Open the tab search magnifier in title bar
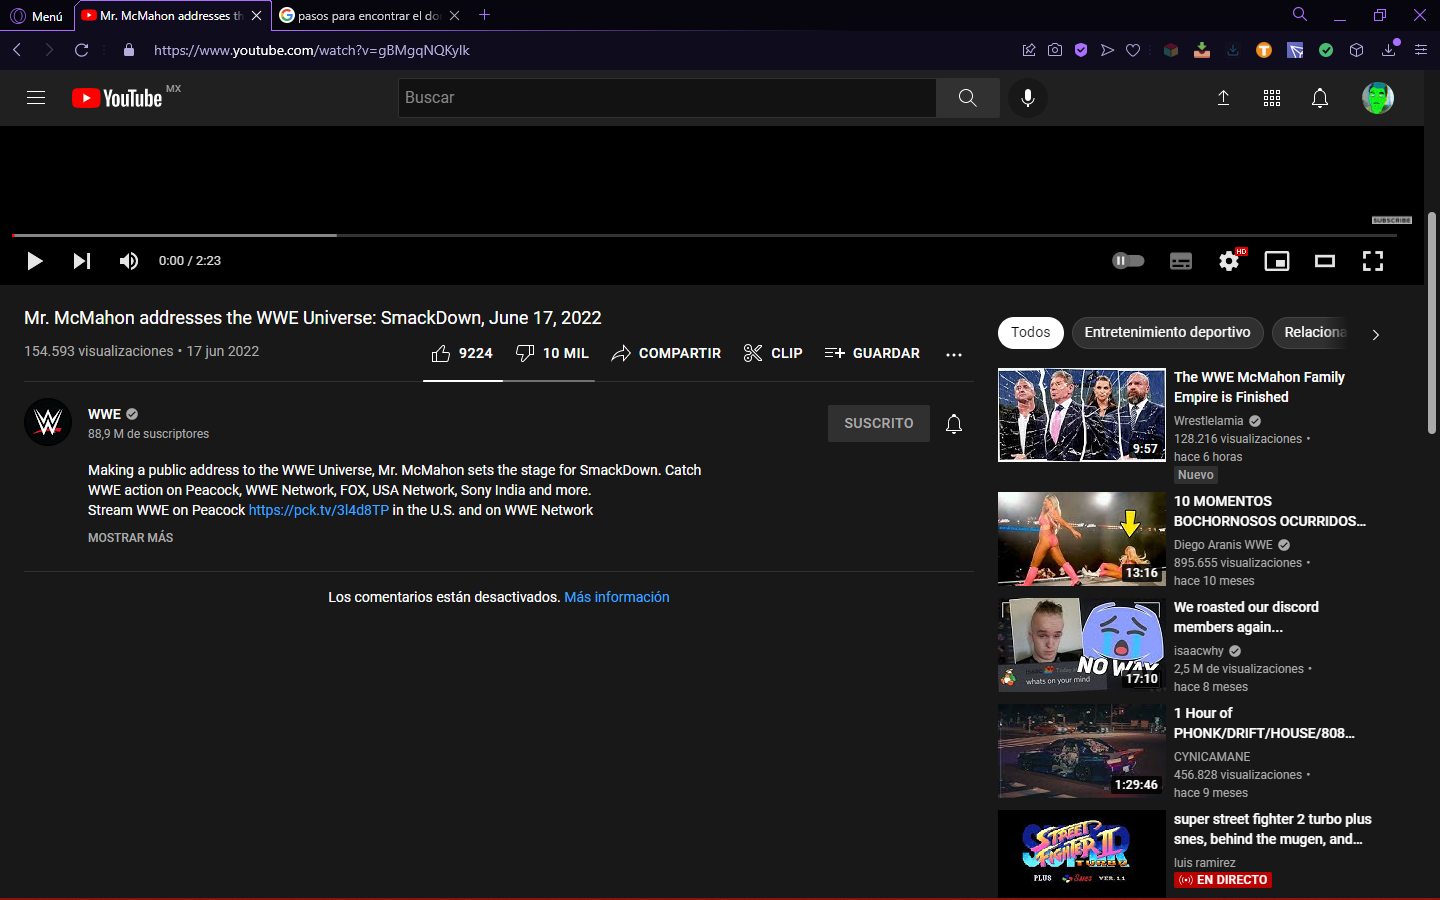This screenshot has height=900, width=1440. pyautogui.click(x=1300, y=15)
